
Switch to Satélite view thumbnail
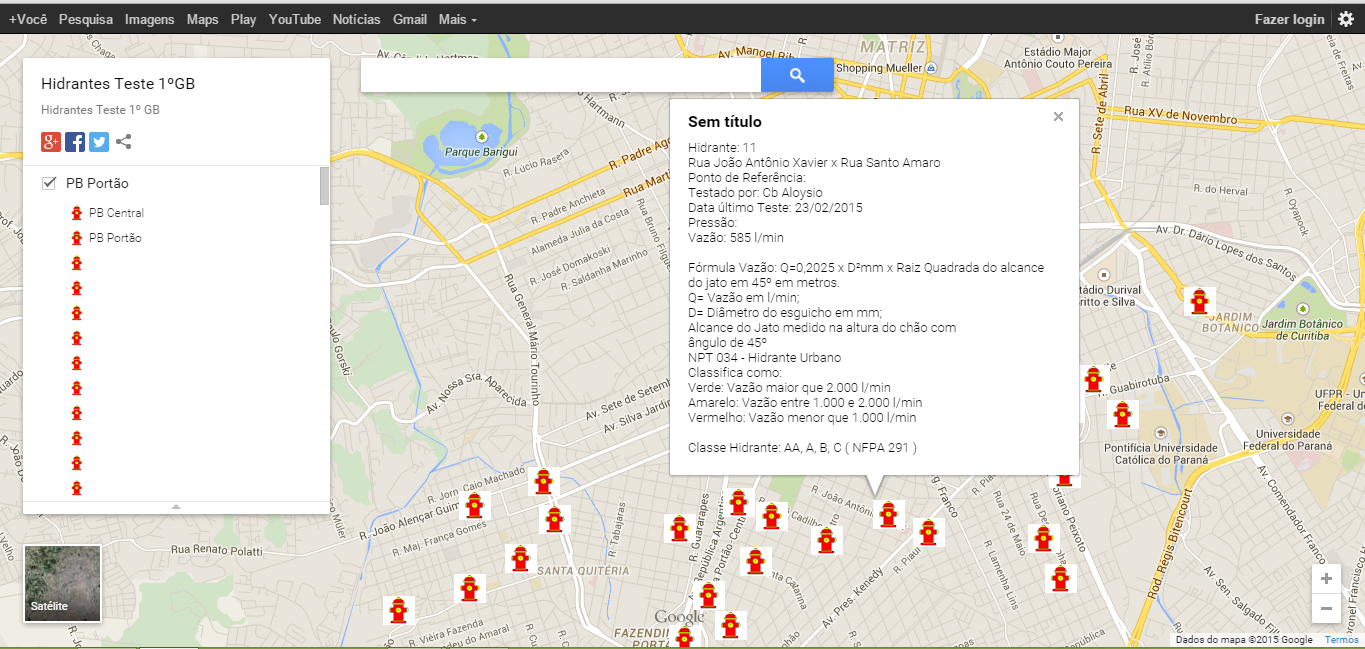coord(62,582)
